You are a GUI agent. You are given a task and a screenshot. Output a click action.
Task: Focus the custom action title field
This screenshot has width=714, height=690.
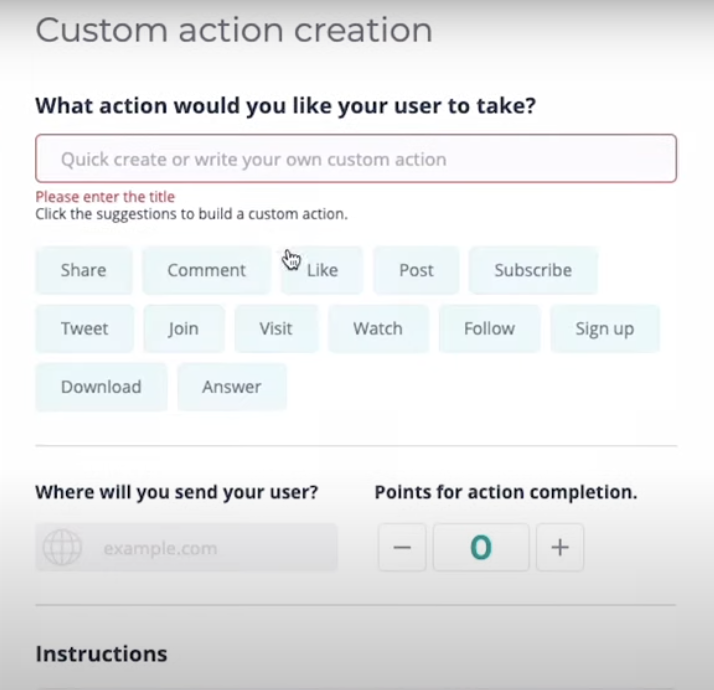(x=356, y=158)
